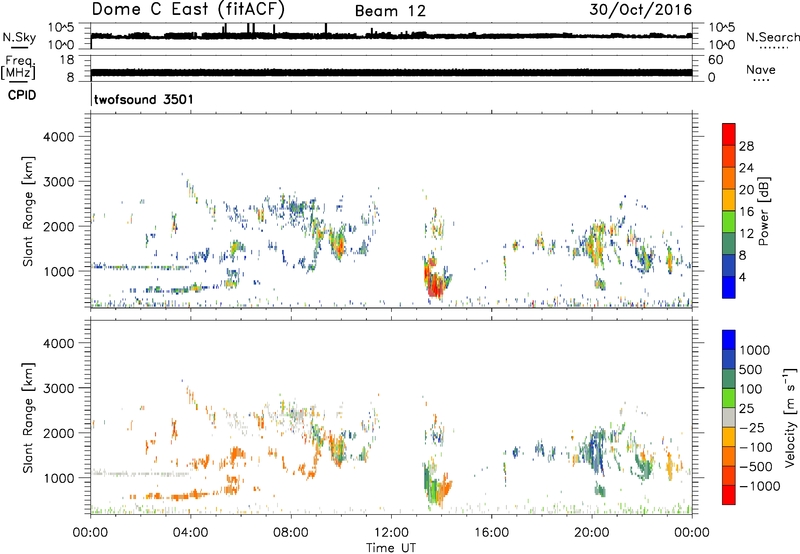Click the '20:00' time tick label
This screenshot has width=800, height=554.
tap(592, 533)
